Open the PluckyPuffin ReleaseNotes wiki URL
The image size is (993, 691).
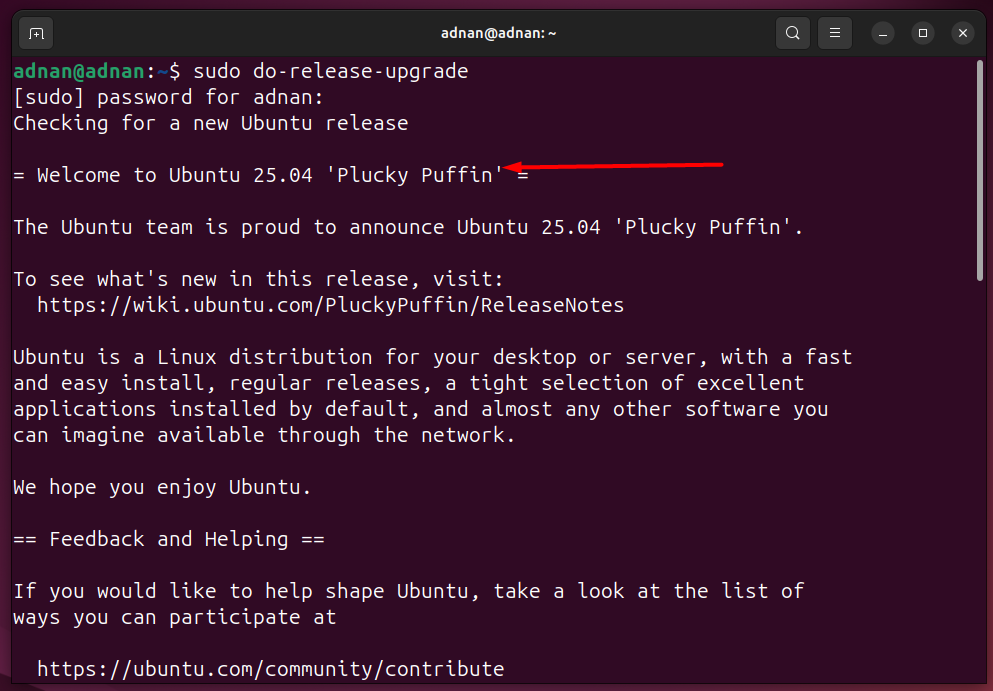point(331,305)
